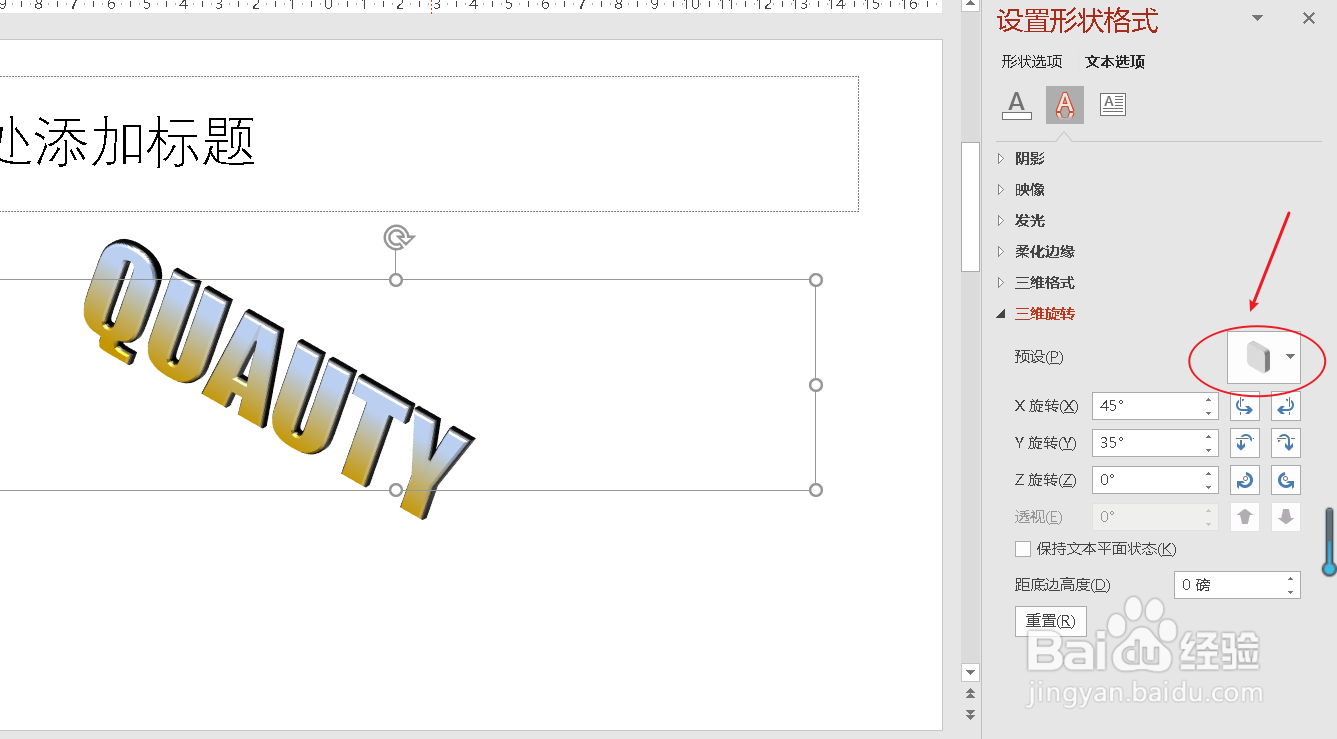Increase 距底边高度 with the up spinner
Image resolution: width=1337 pixels, height=739 pixels.
[x=1291, y=579]
